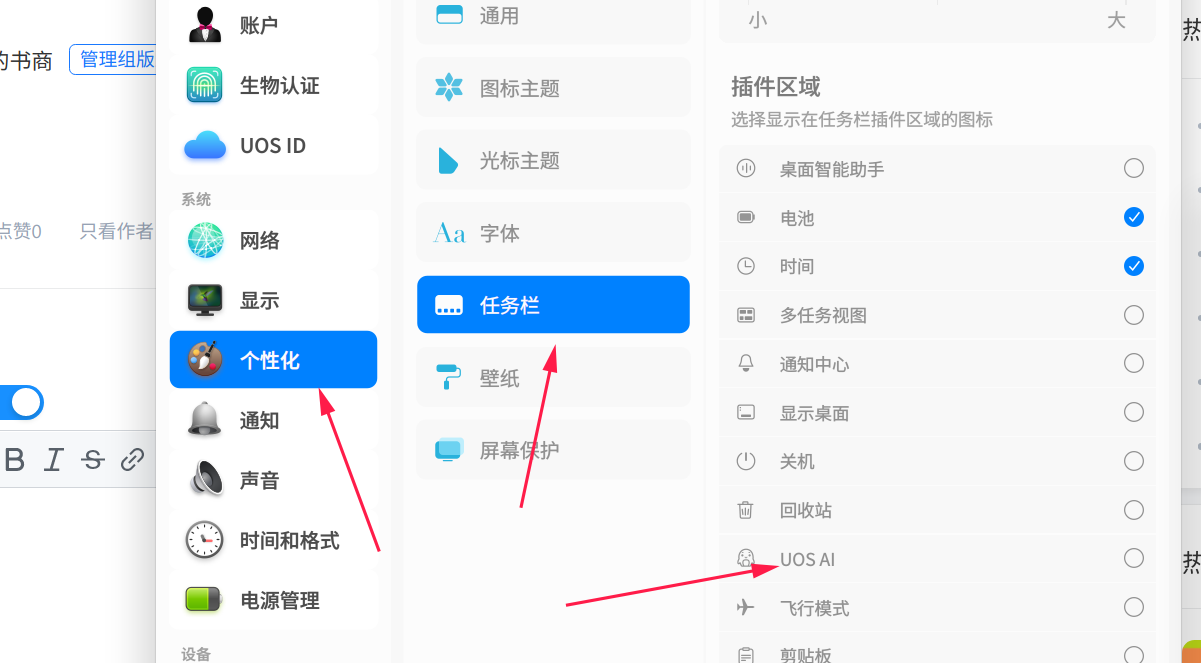Select 个性化 in the settings sidebar
The image size is (1201, 663).
[273, 360]
